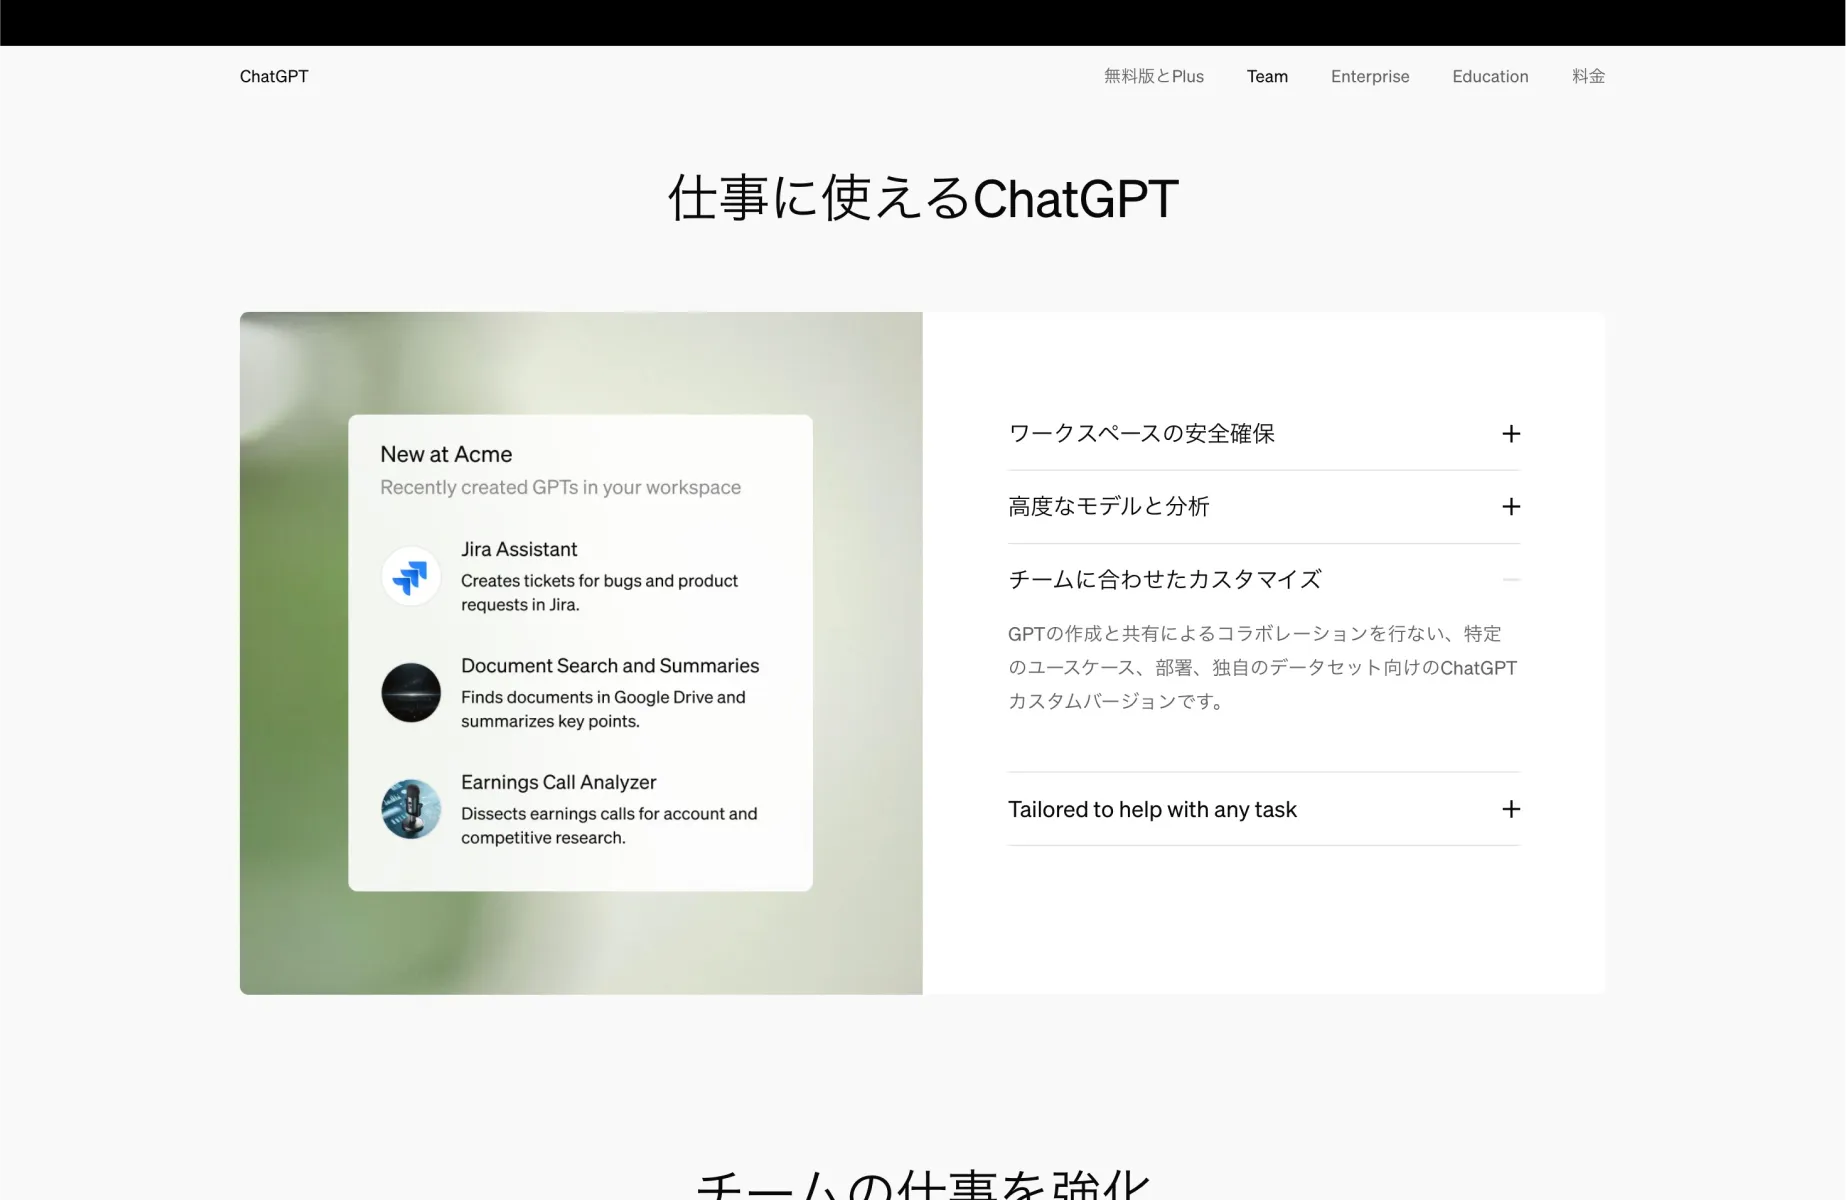Click the ワークスペースの安全確保 accordion heading
The height and width of the screenshot is (1200, 1846).
pos(1141,434)
